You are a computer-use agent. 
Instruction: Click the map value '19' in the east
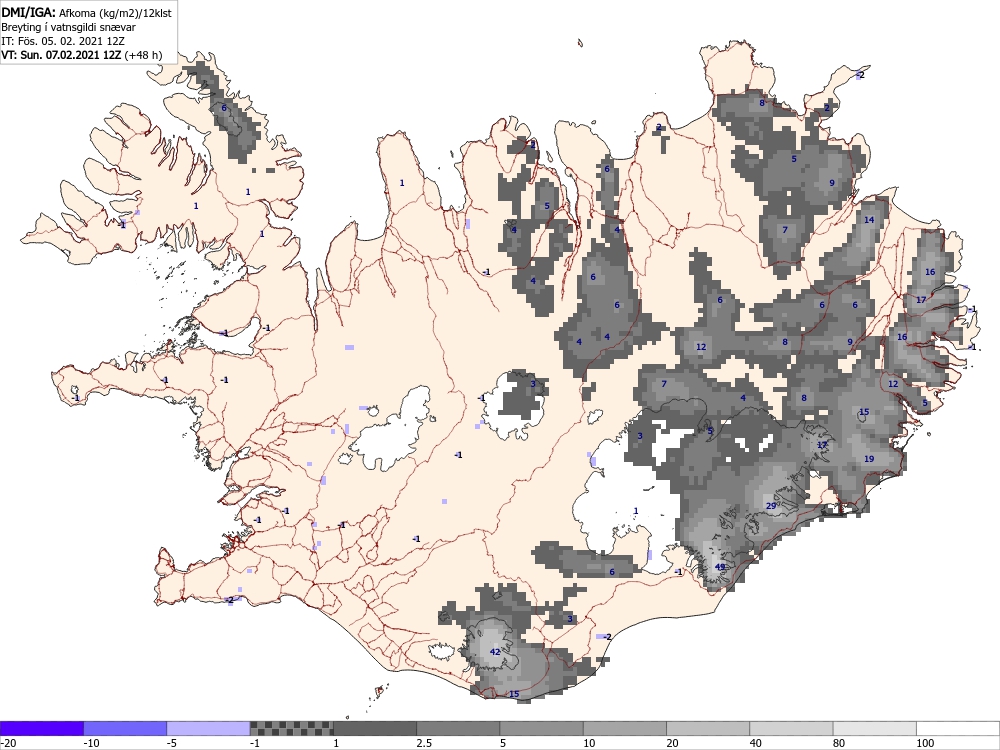pyautogui.click(x=869, y=459)
